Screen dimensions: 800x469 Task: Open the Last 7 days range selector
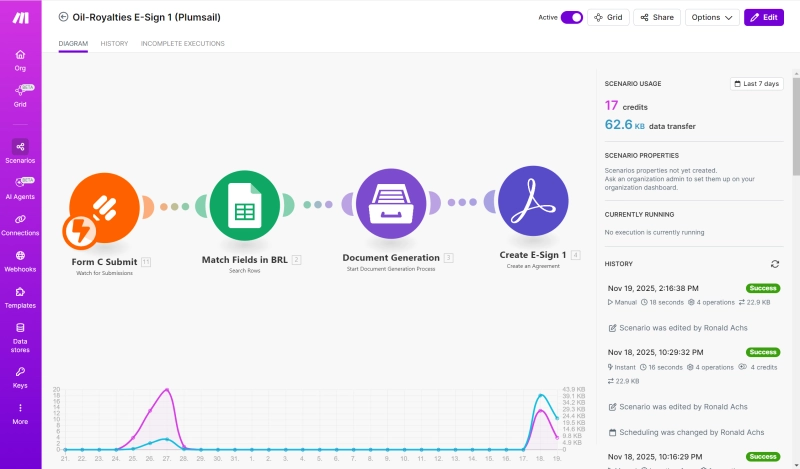757,84
